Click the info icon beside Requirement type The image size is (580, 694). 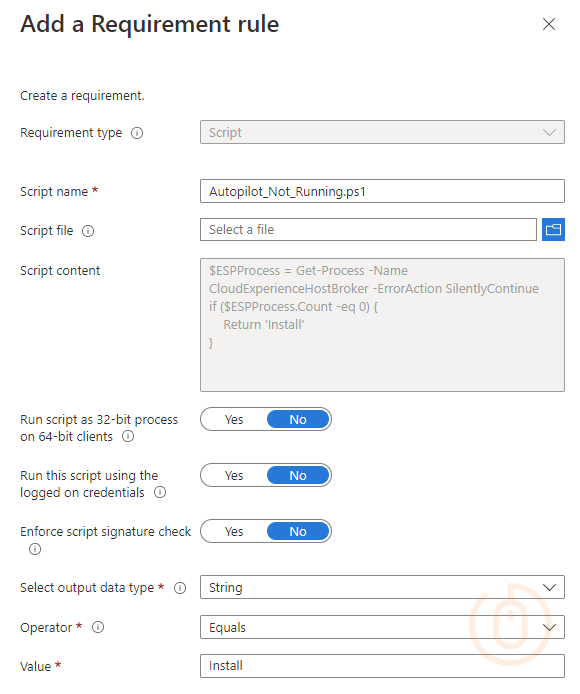[137, 133]
